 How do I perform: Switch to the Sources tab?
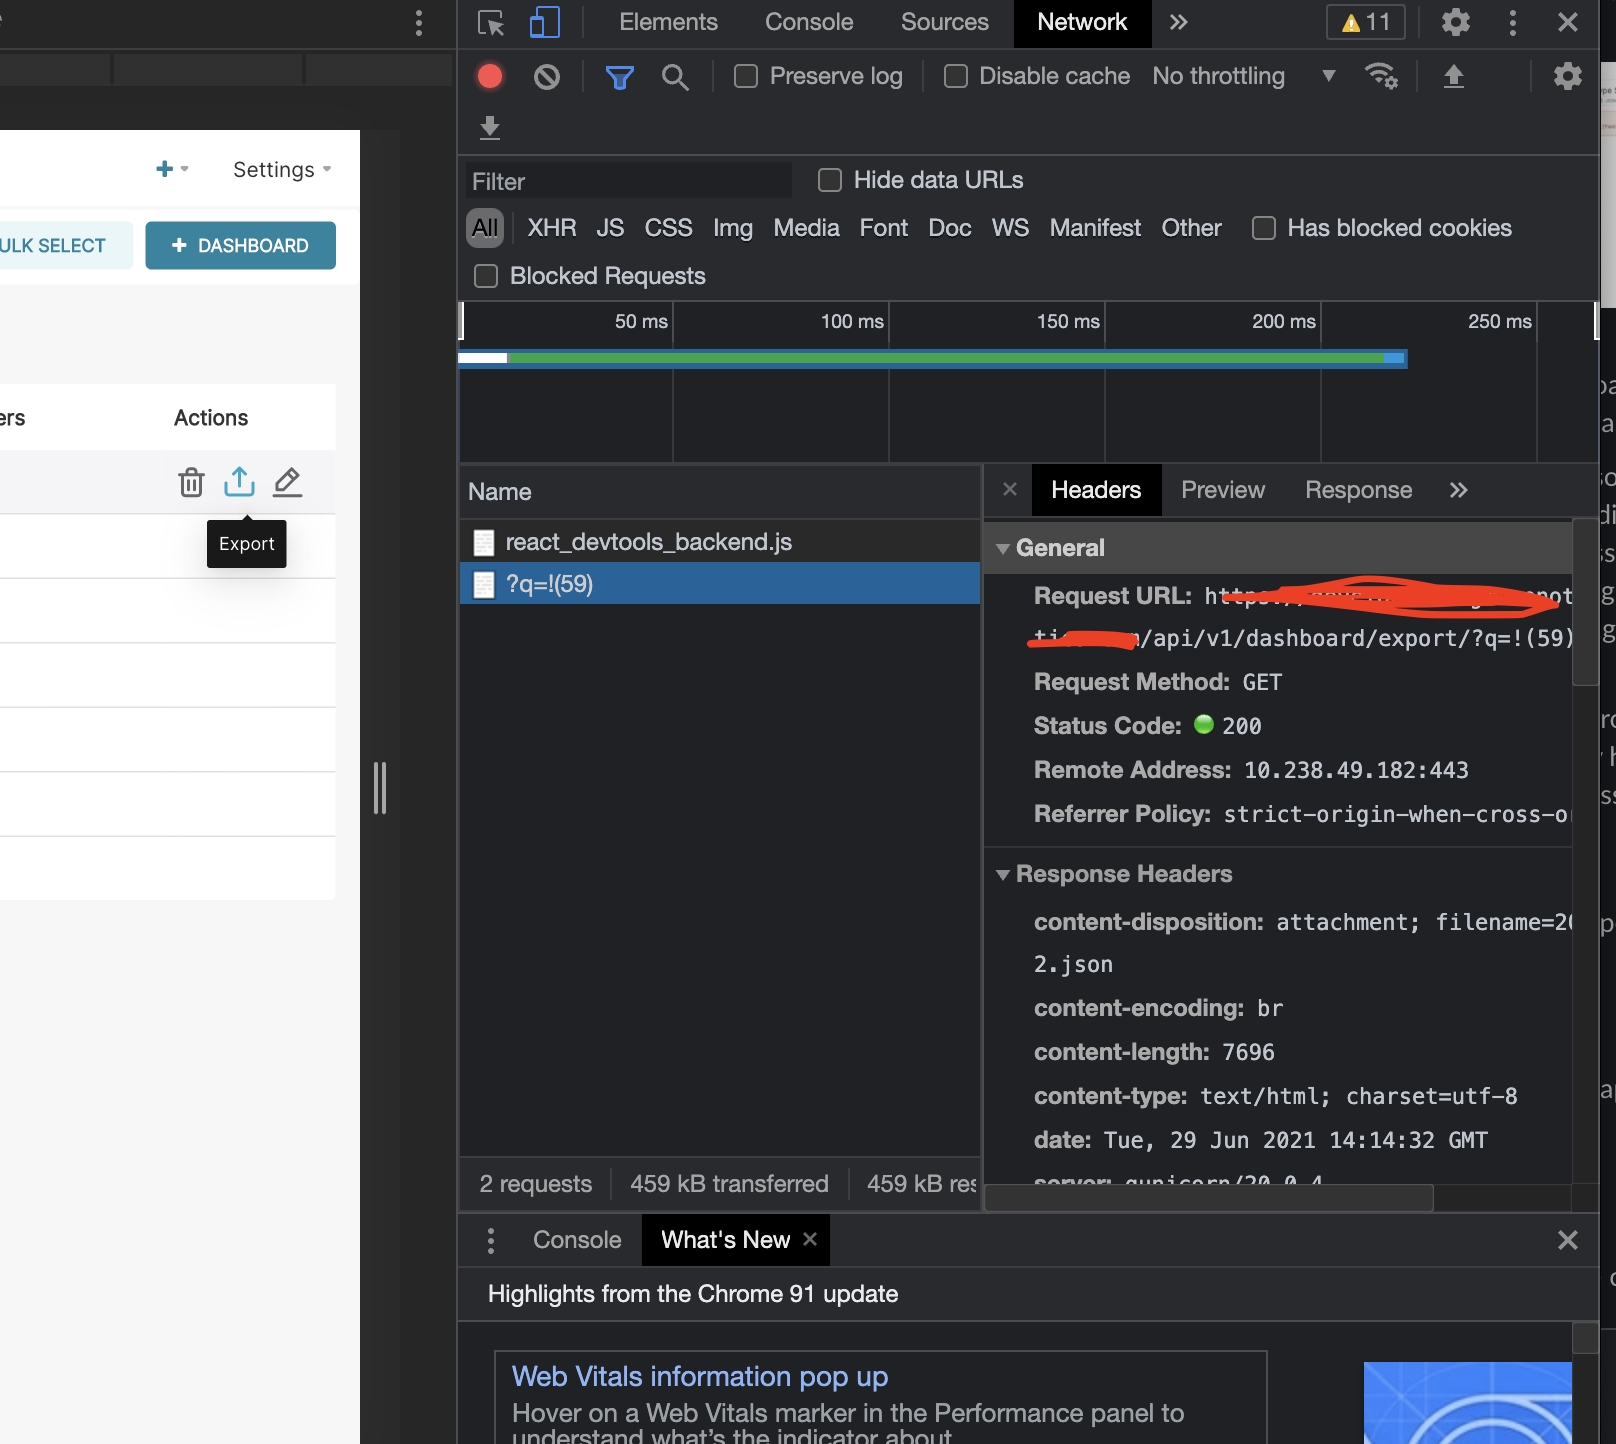click(x=944, y=22)
